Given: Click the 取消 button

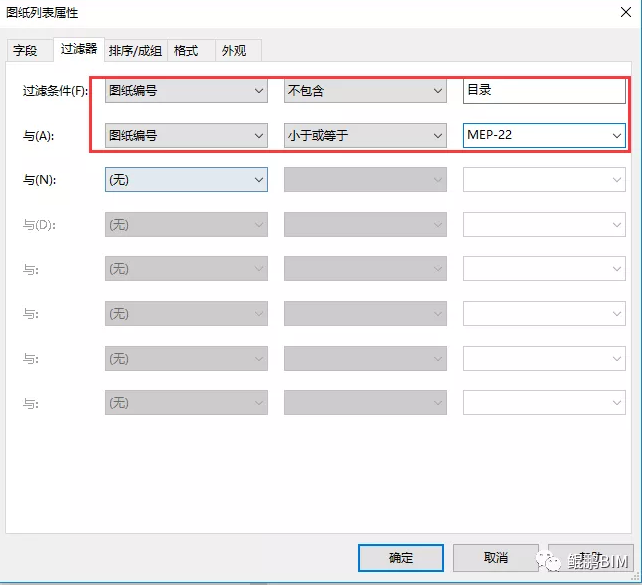Looking at the screenshot, I should (x=495, y=557).
